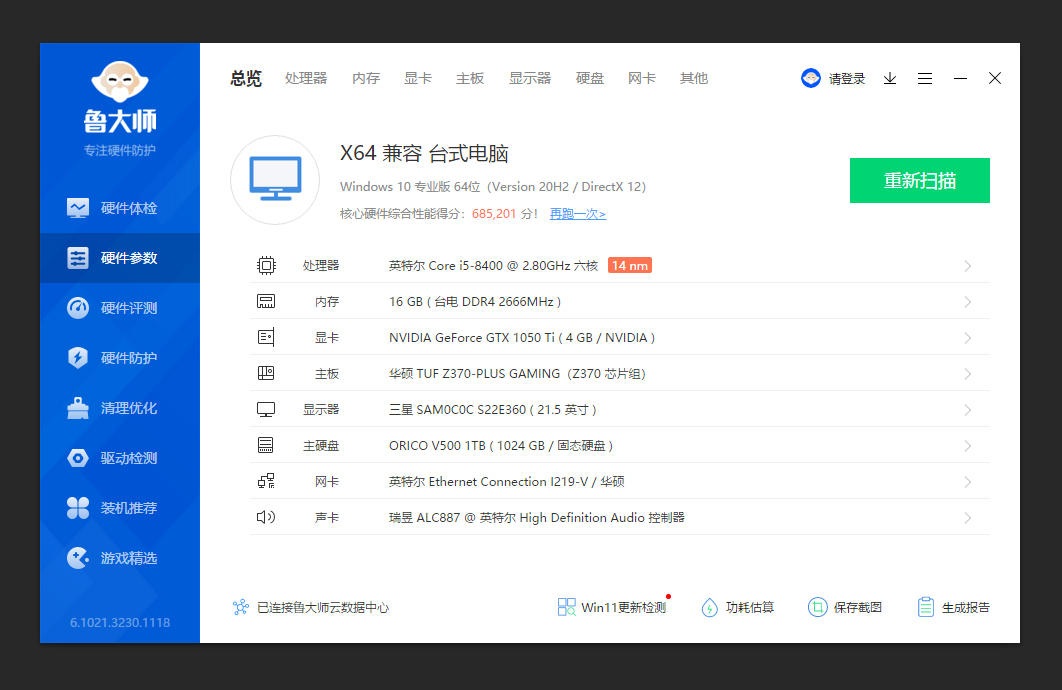Click NVIDIA GeForce GTX 1050 Ti text
This screenshot has width=1062, height=690.
(522, 337)
